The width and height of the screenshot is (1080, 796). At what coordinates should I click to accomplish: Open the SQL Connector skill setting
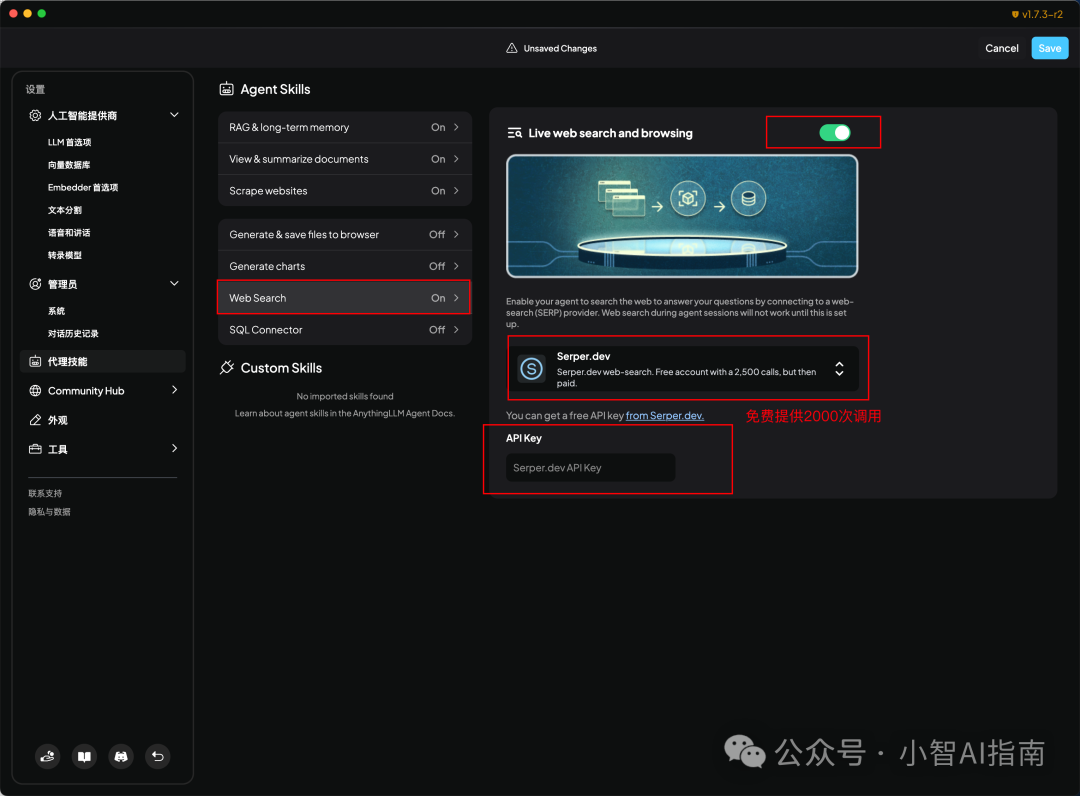tap(344, 330)
